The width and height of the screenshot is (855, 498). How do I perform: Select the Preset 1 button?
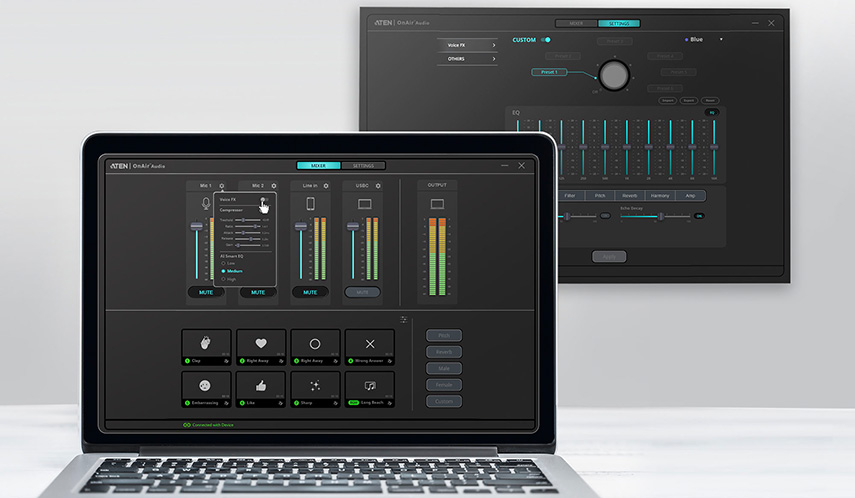click(549, 72)
